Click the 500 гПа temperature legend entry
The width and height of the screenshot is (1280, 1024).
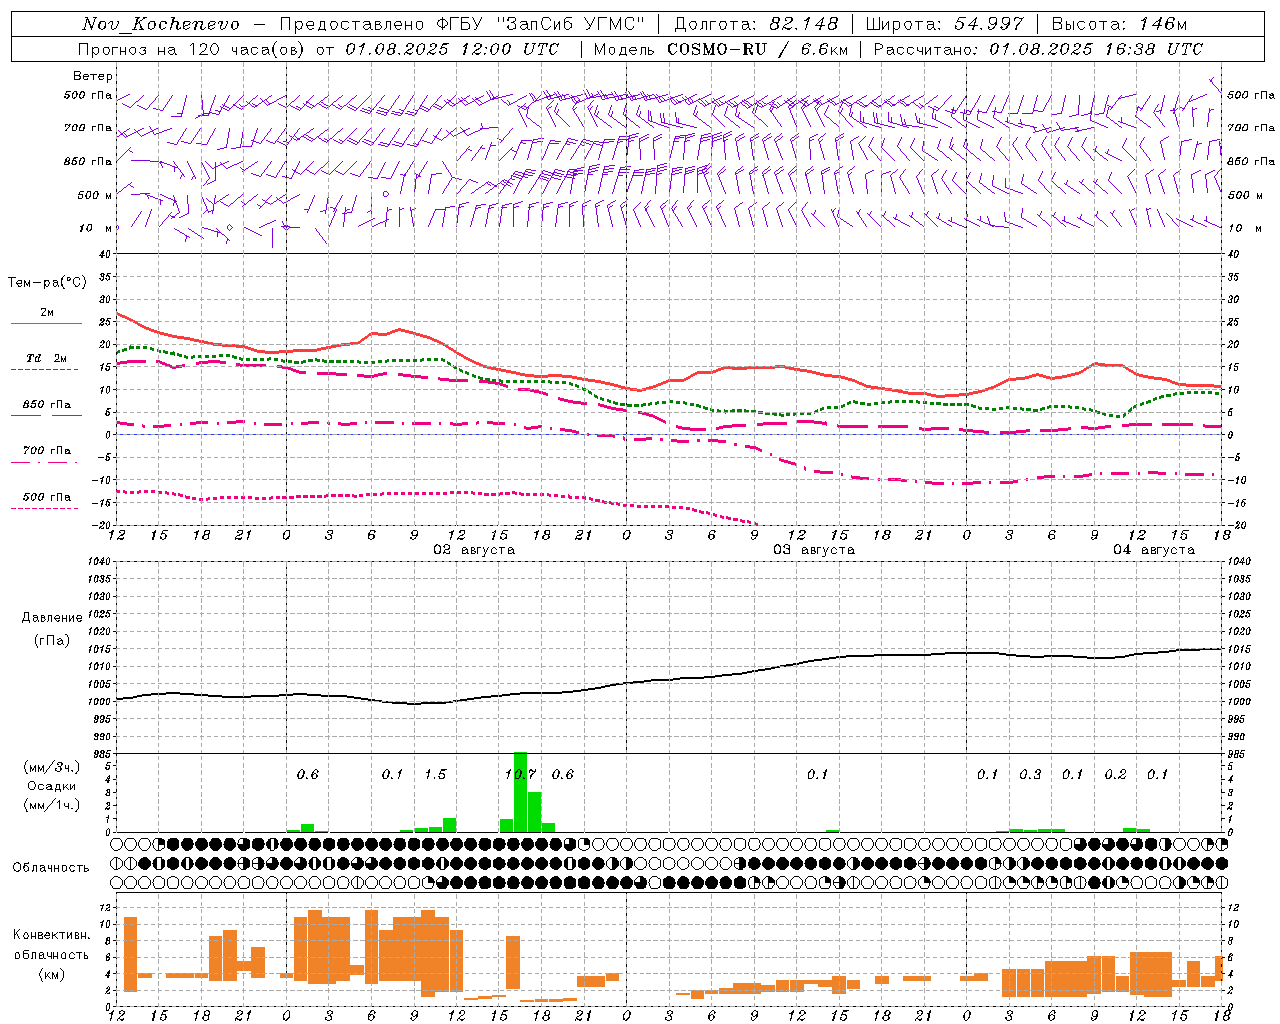point(46,497)
